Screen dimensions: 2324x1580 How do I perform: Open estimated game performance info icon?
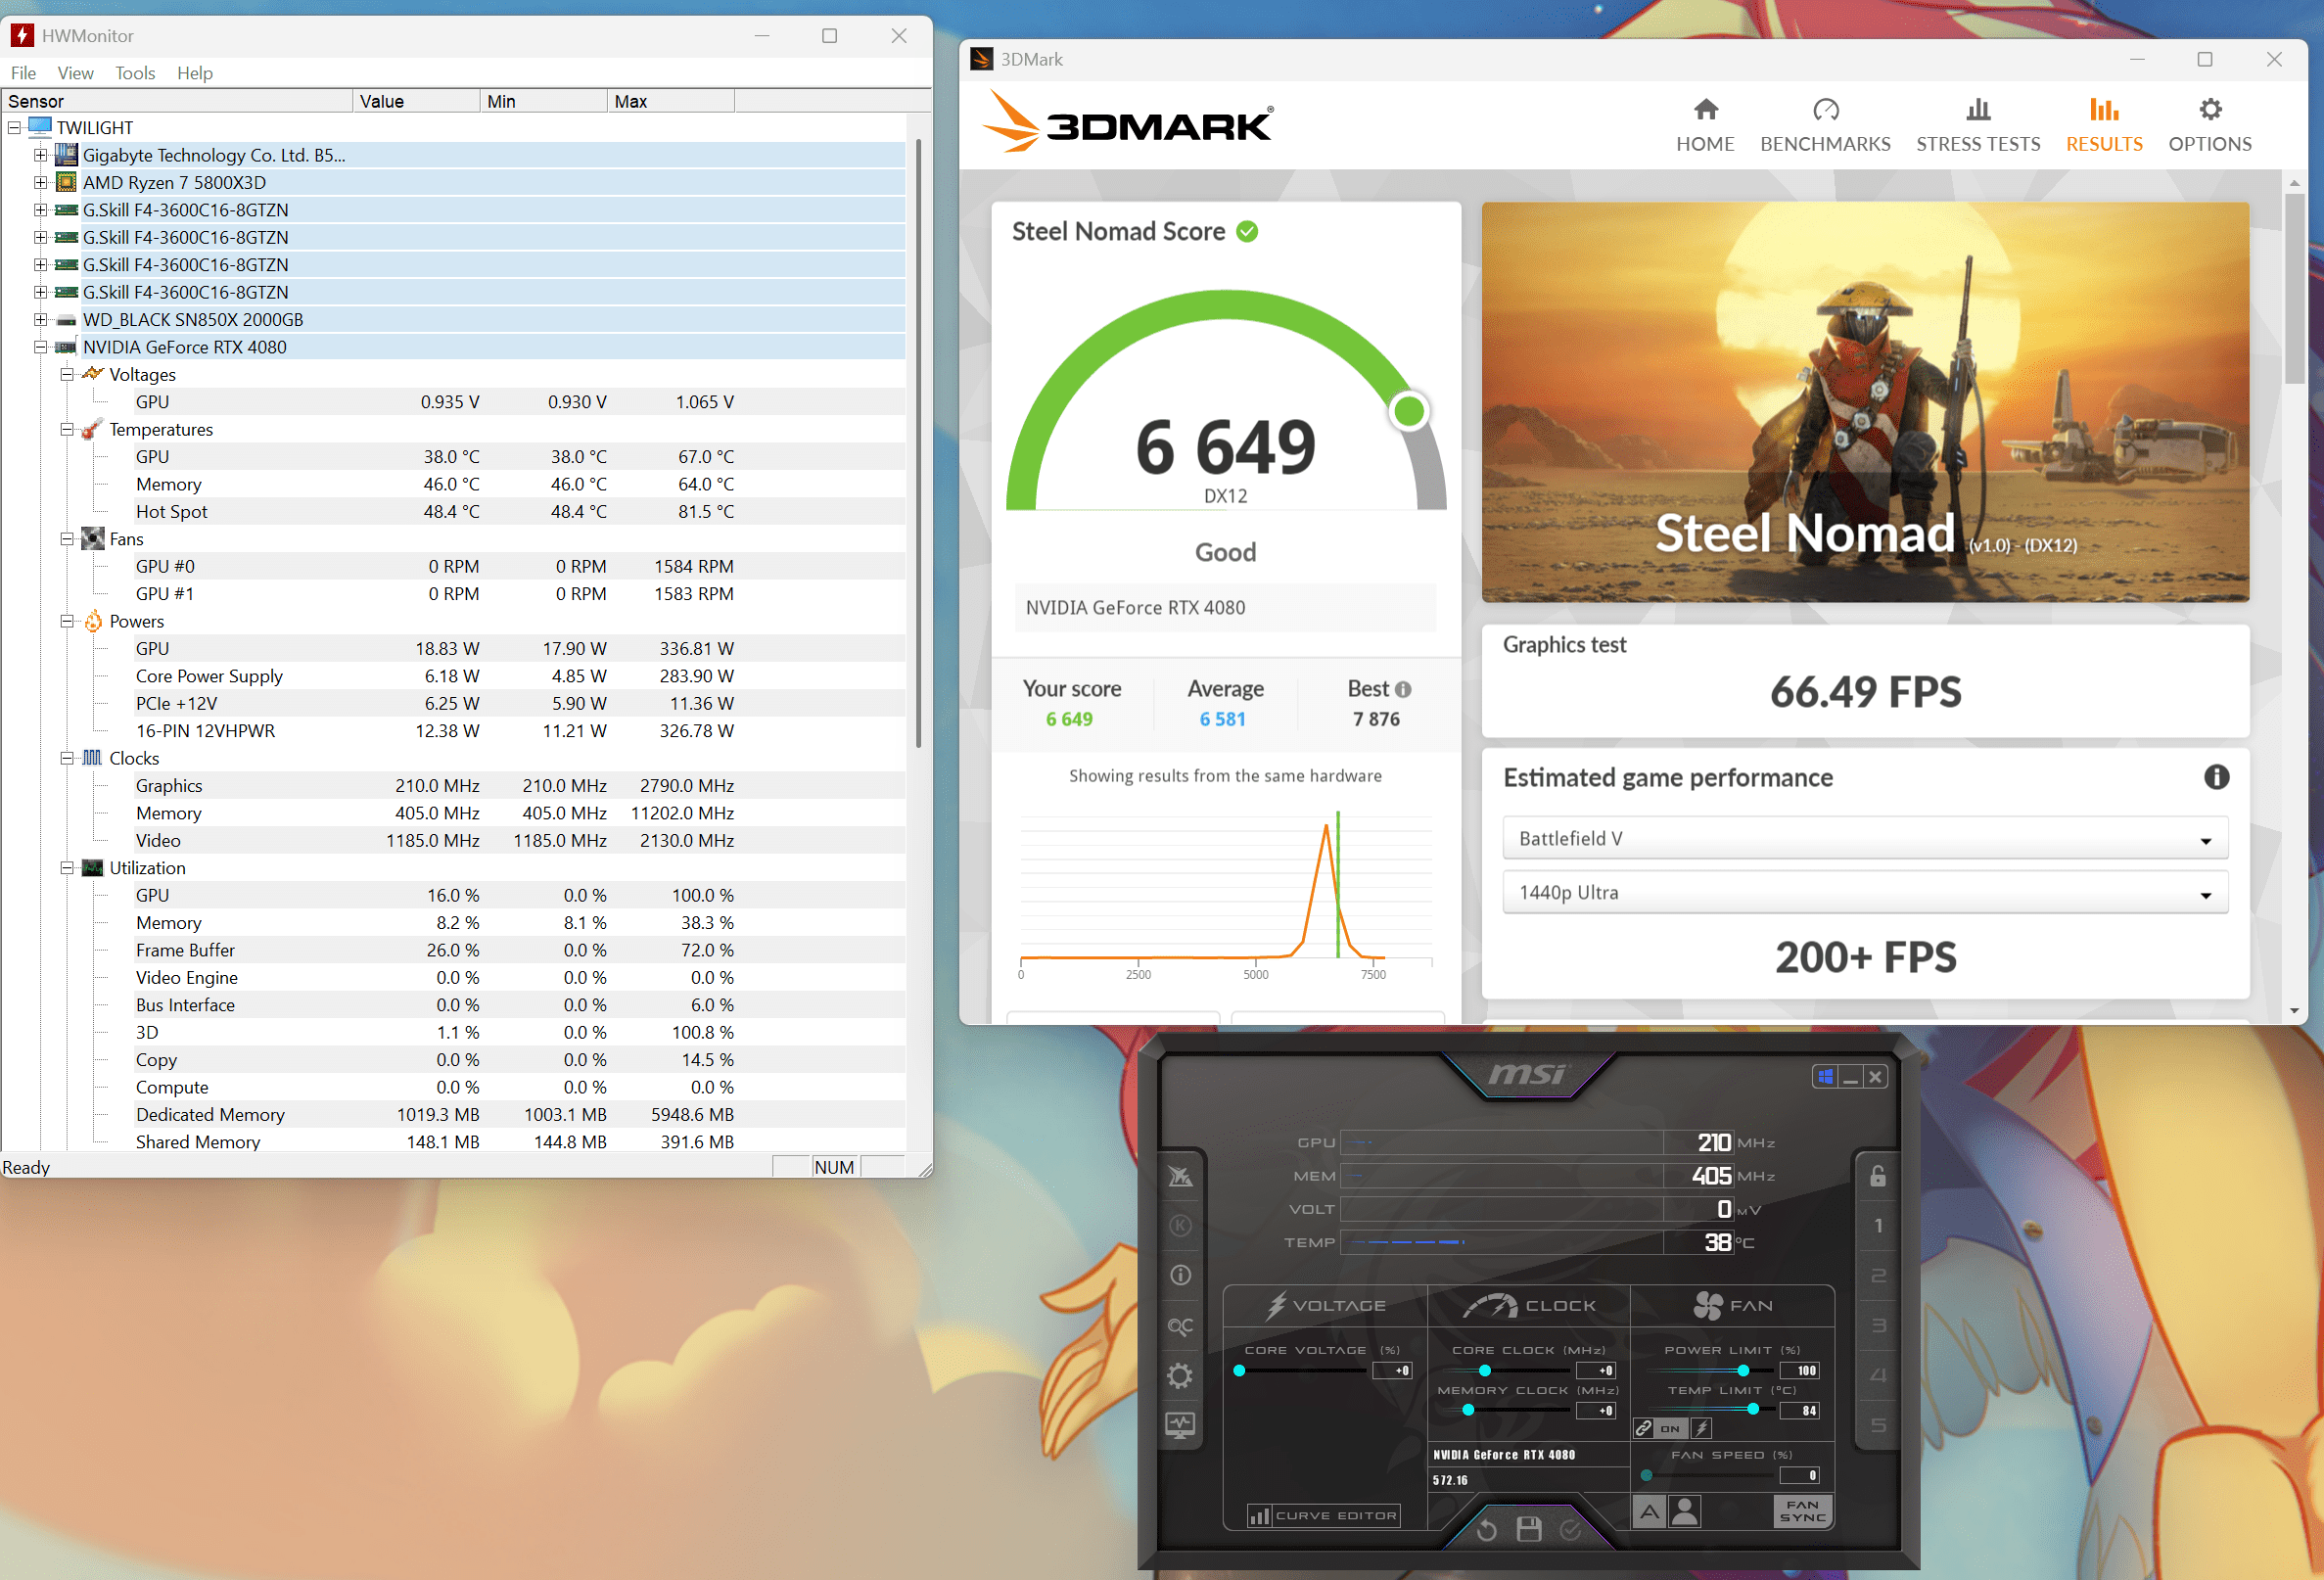pos(2215,777)
